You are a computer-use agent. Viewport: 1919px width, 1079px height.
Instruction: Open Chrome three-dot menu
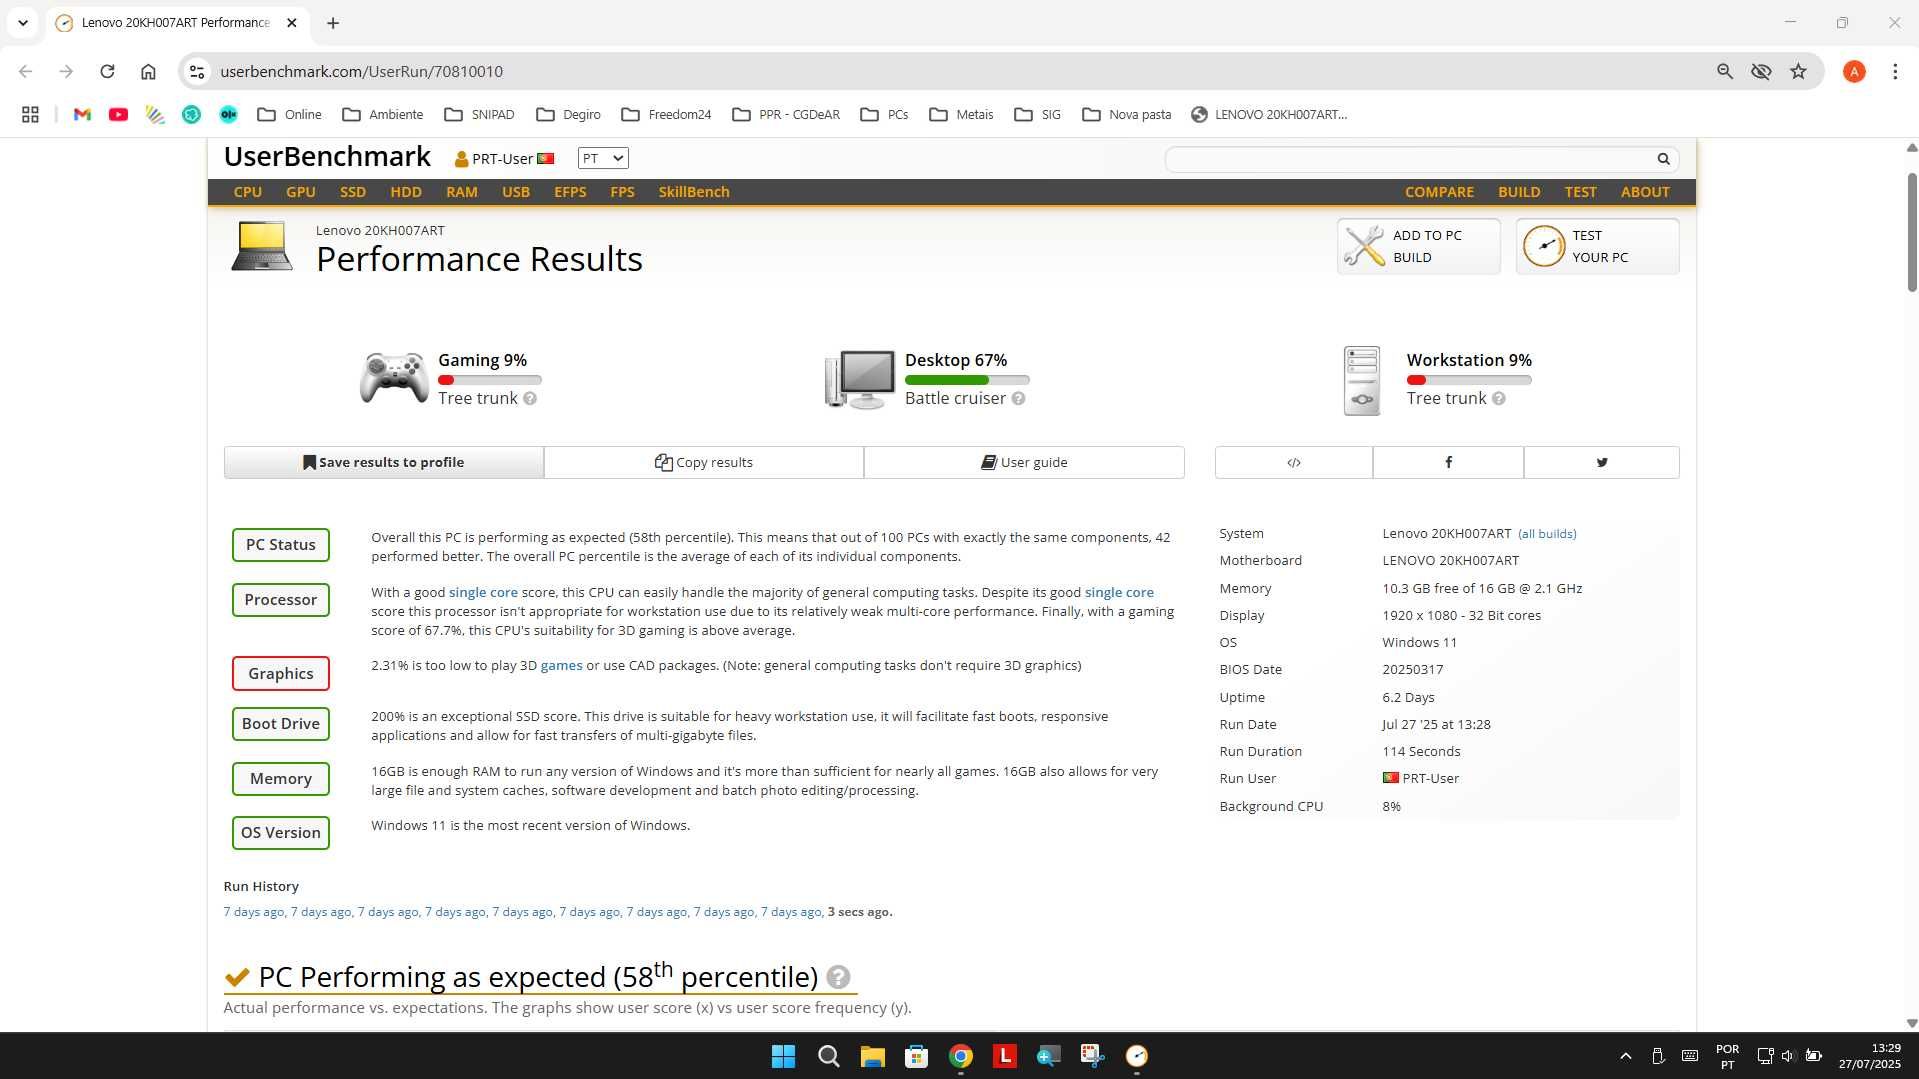1894,71
